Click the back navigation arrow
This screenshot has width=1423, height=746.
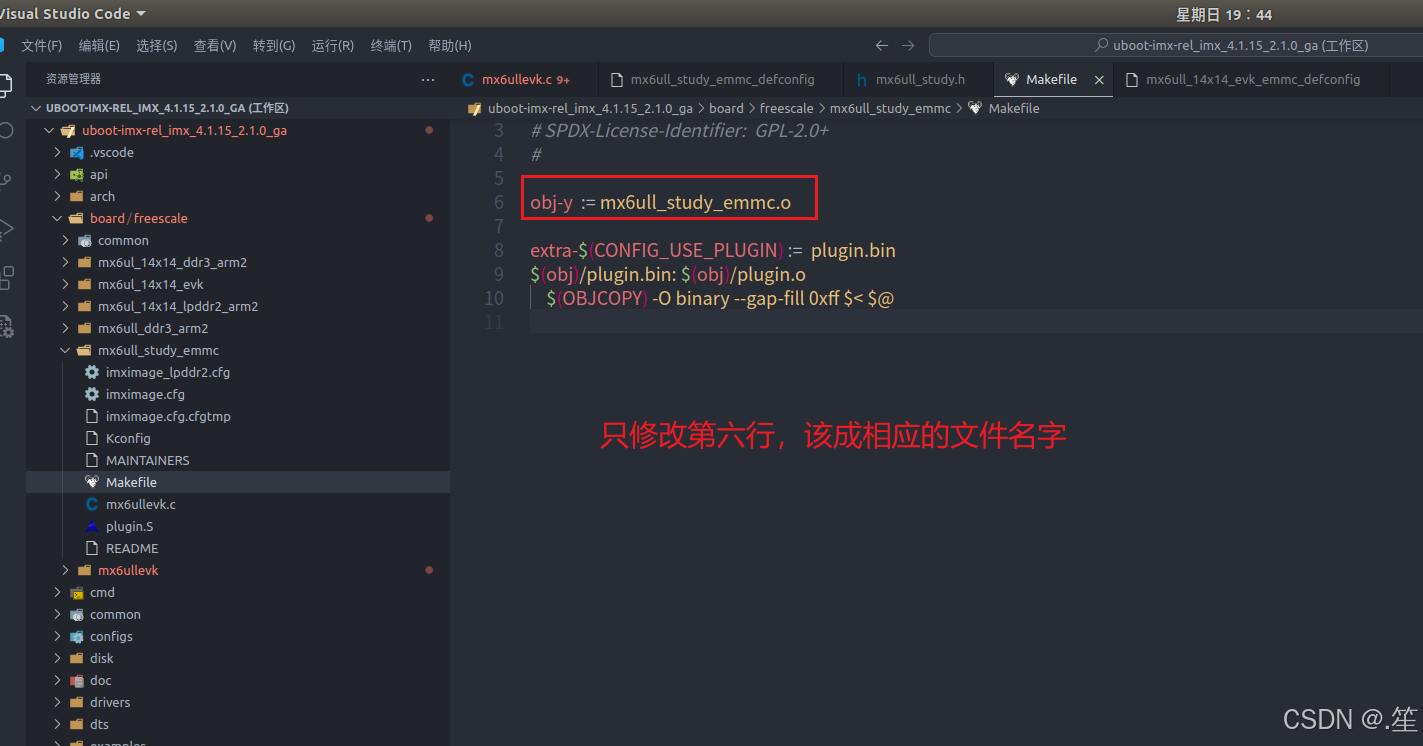pos(881,44)
